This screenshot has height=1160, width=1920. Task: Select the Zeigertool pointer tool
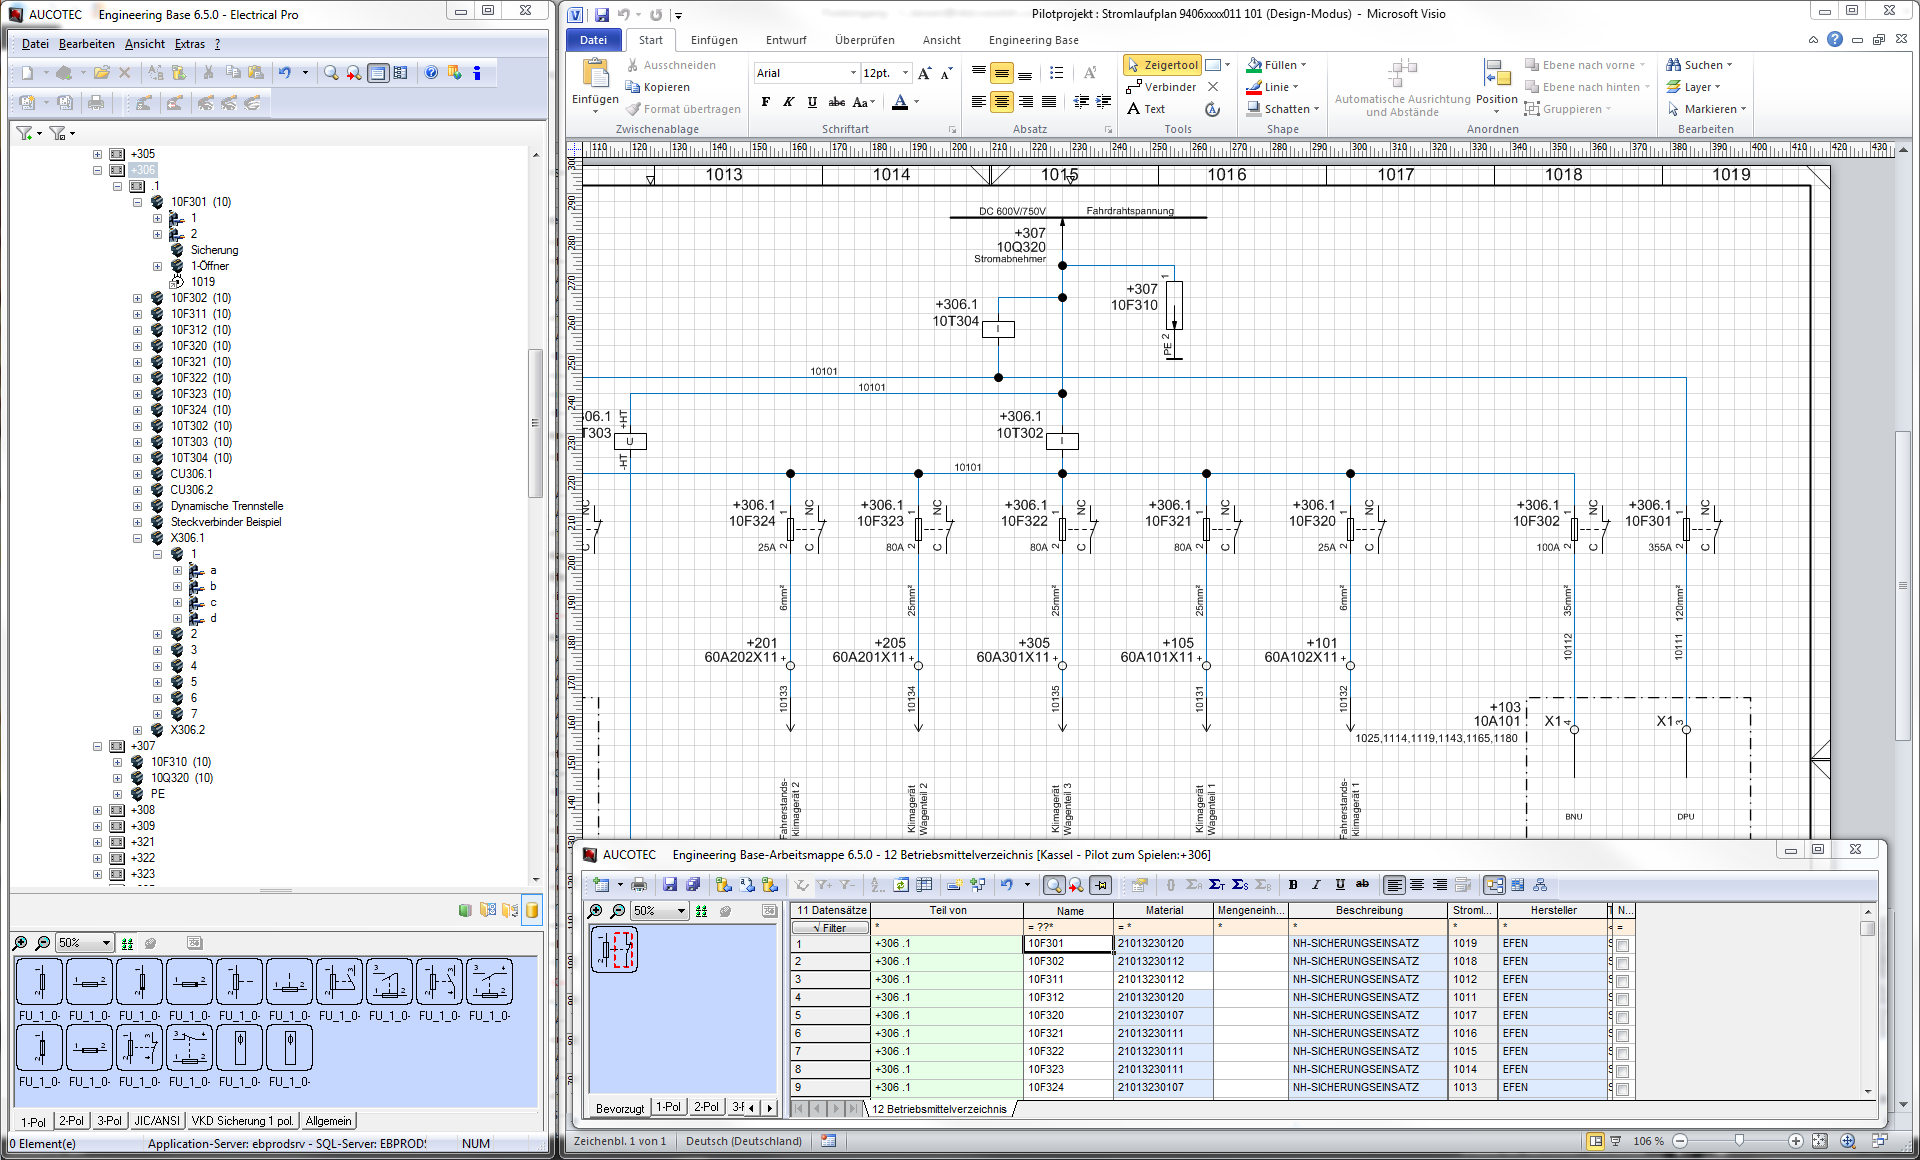pos(1162,65)
